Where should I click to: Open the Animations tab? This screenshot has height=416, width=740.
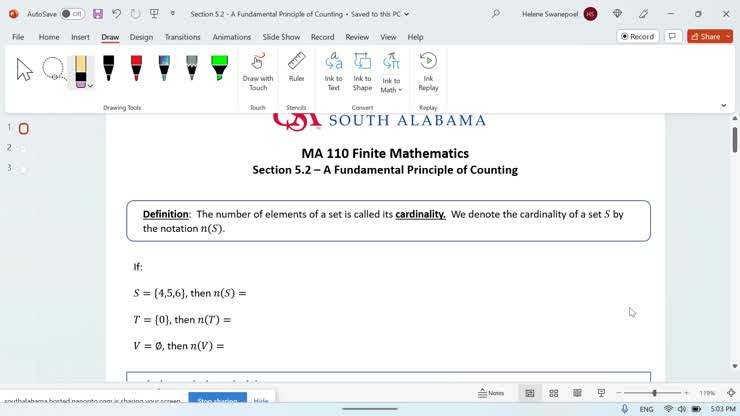231,37
